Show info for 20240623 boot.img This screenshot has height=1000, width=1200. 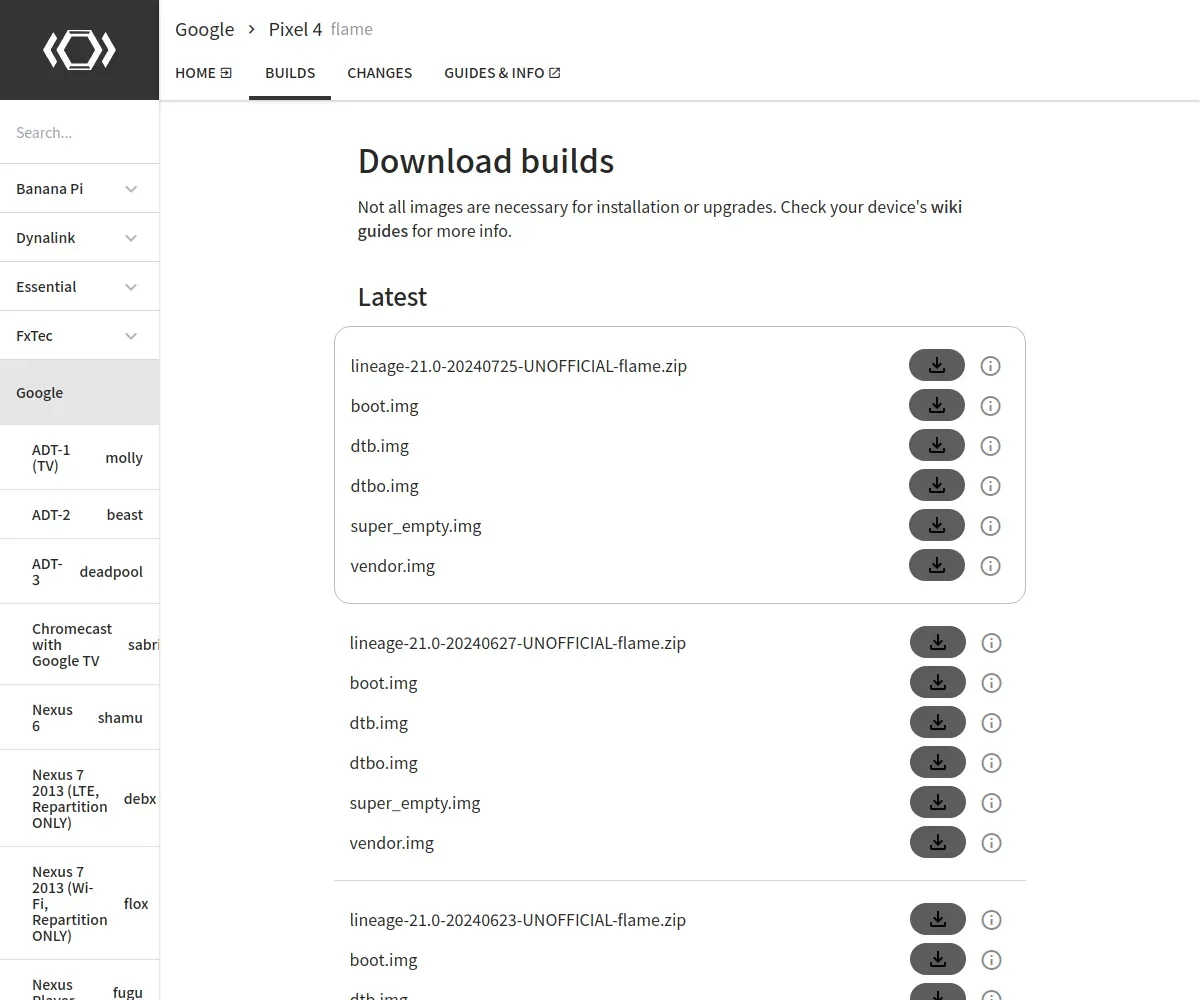click(991, 960)
